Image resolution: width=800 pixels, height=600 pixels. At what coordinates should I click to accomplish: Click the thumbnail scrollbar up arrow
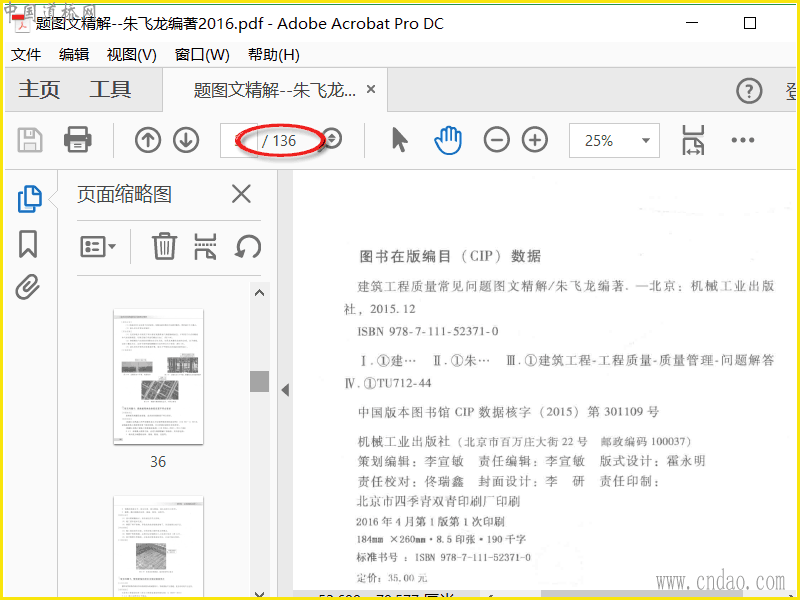click(x=260, y=293)
